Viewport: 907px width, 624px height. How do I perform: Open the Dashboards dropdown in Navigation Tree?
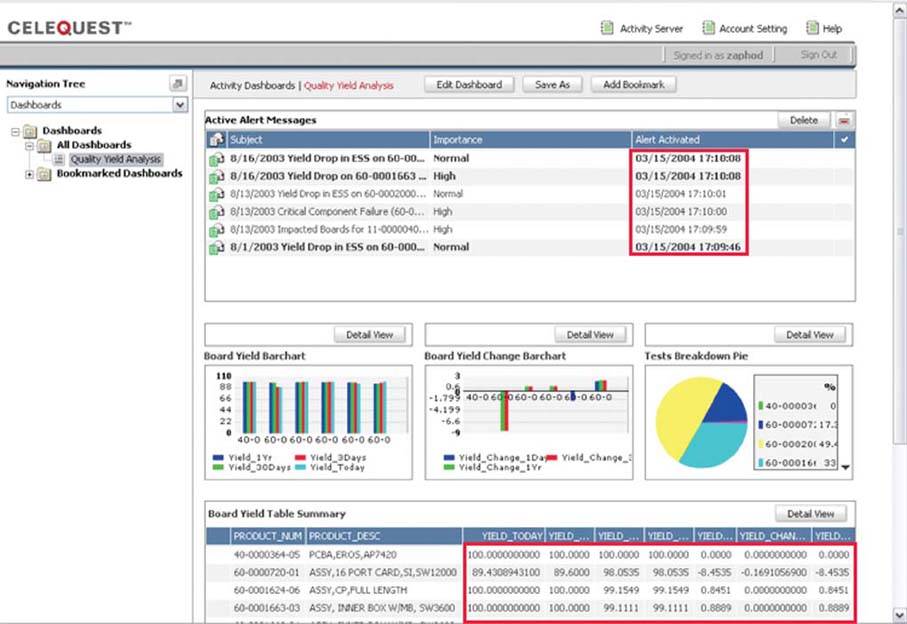point(180,105)
